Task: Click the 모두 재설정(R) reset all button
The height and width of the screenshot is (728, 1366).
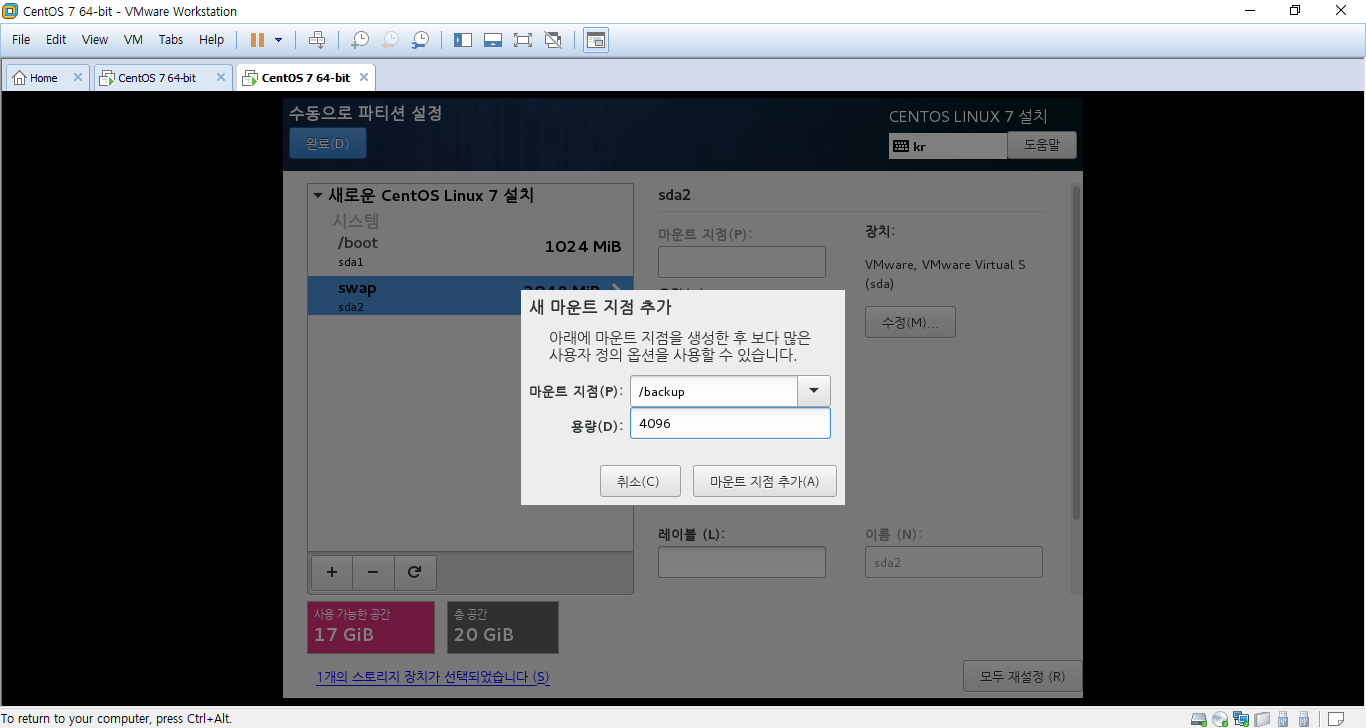Action: pyautogui.click(x=1022, y=676)
